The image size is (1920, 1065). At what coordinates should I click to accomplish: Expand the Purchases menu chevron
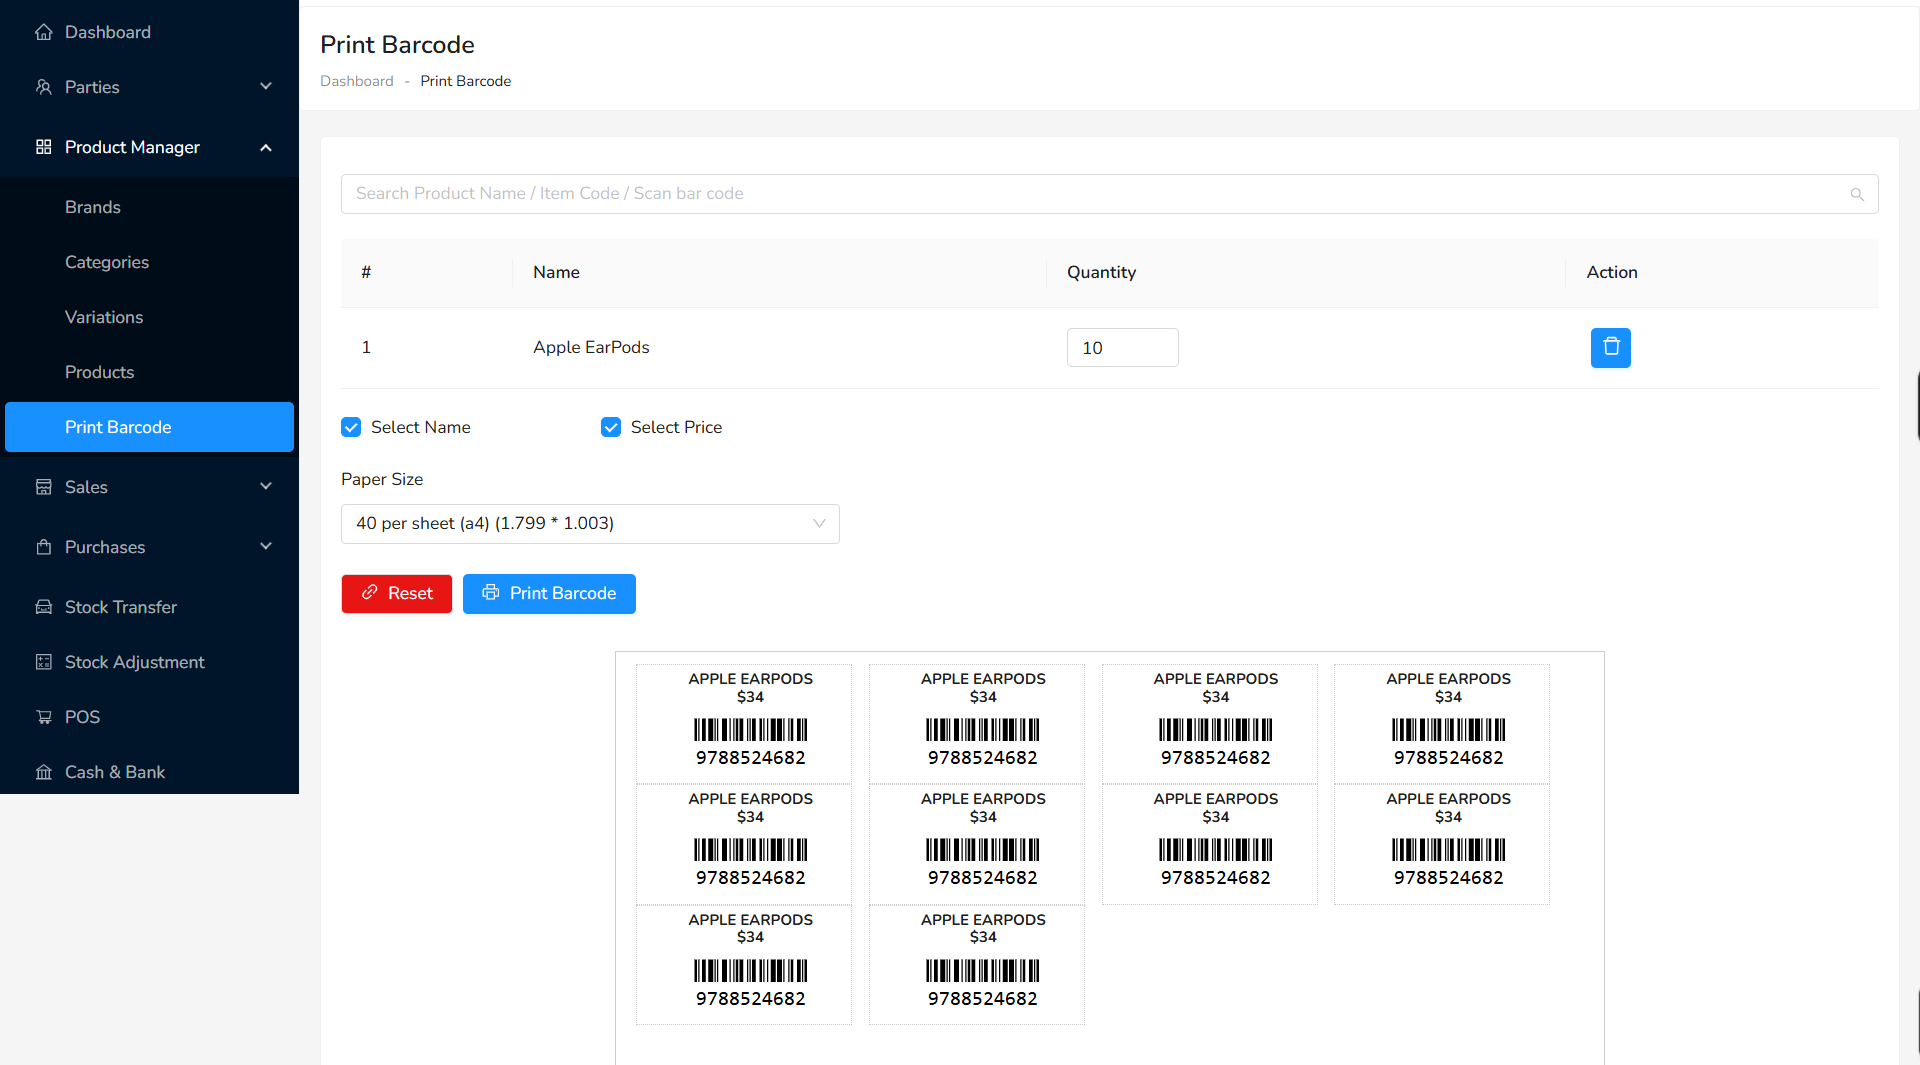tap(266, 547)
